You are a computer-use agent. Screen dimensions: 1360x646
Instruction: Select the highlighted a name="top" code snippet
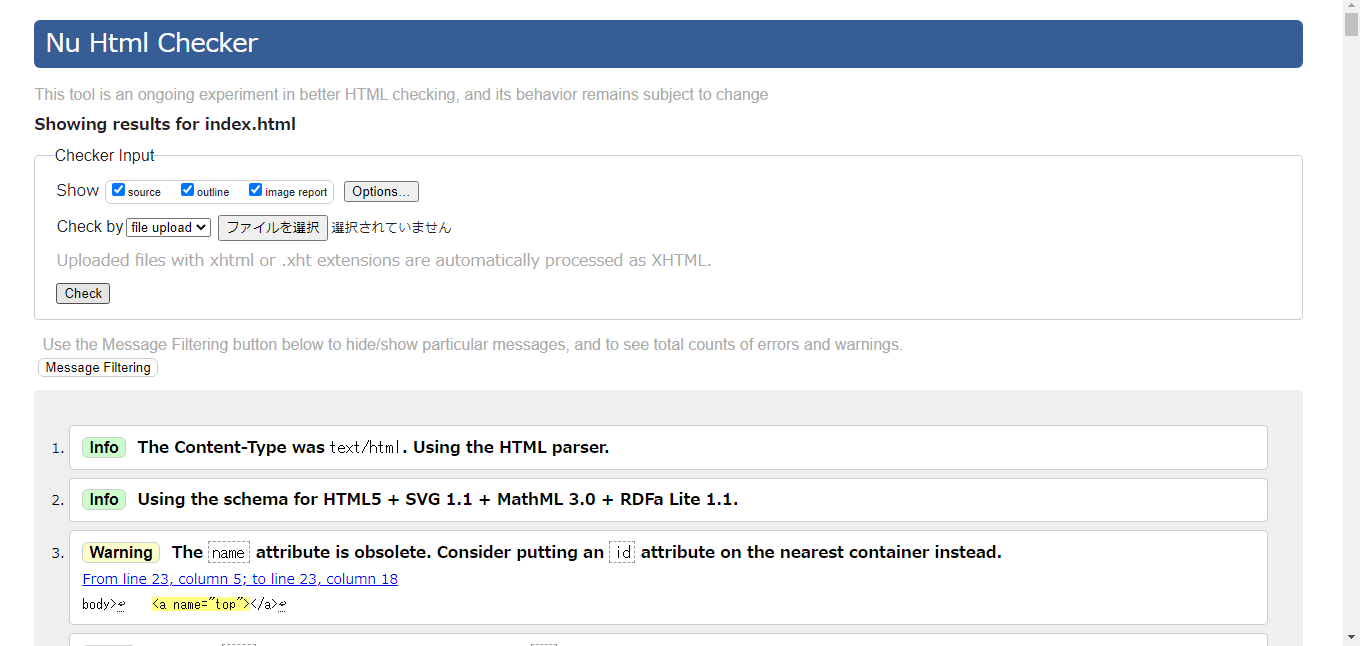point(200,604)
